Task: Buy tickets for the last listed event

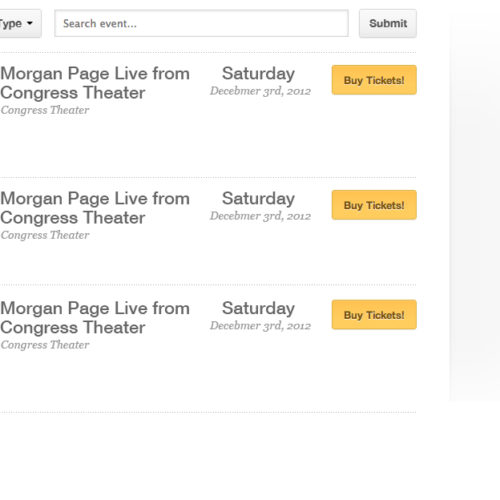Action: pos(374,315)
